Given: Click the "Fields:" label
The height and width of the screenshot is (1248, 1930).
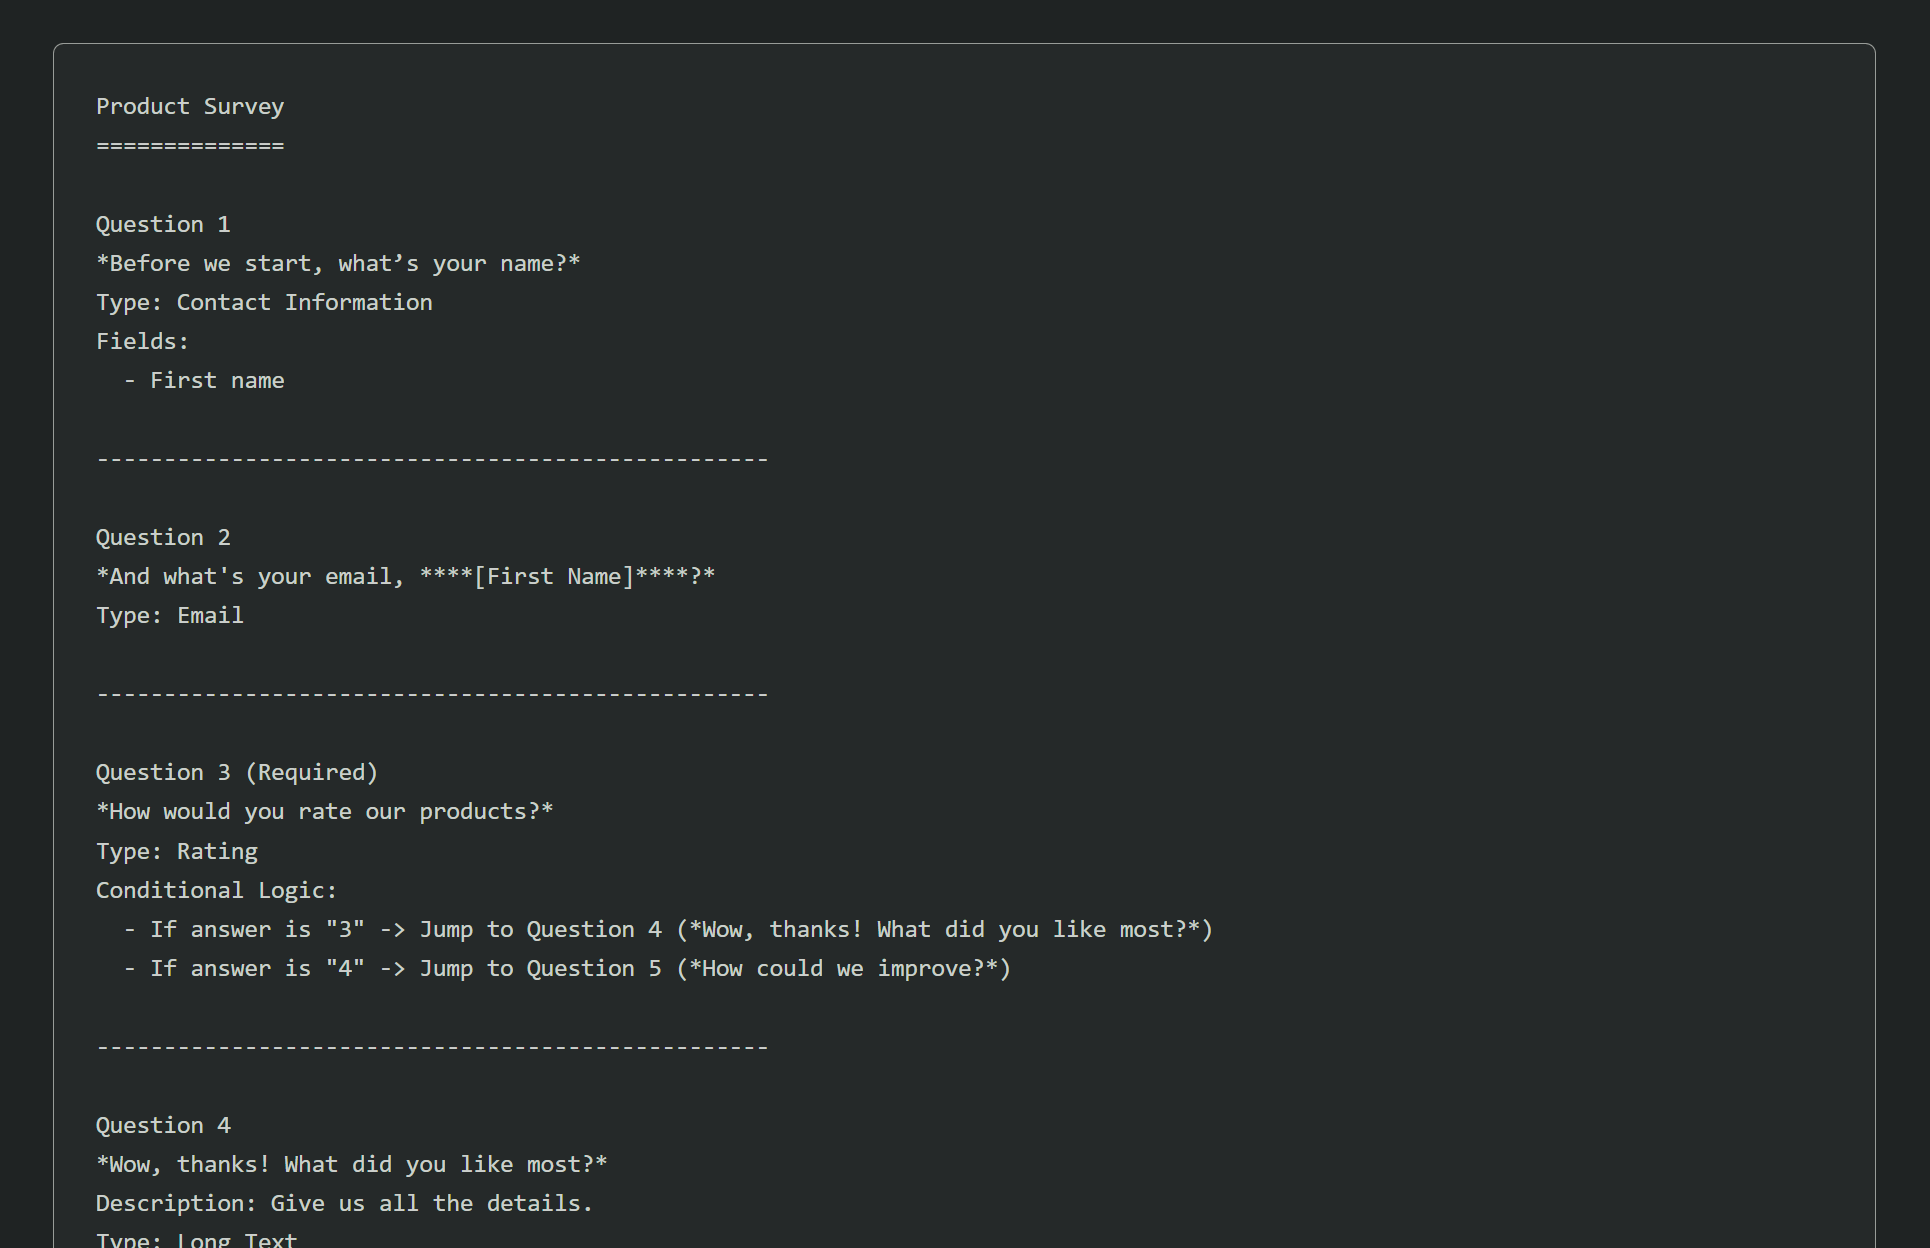Looking at the screenshot, I should [142, 342].
